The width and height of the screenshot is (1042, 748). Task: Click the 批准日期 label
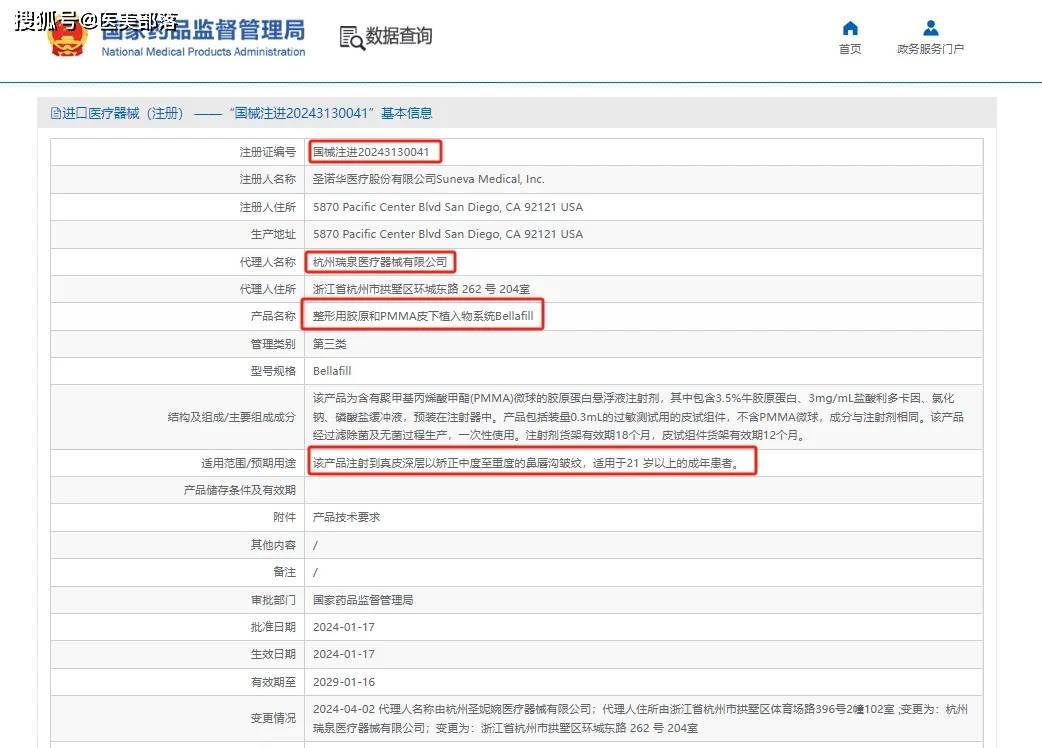coord(273,627)
